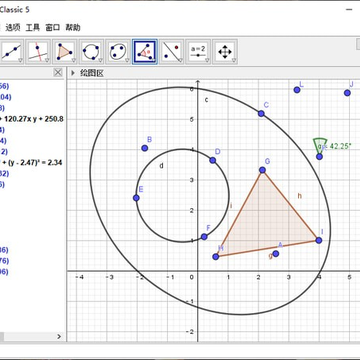Click the segment label i

(231, 206)
